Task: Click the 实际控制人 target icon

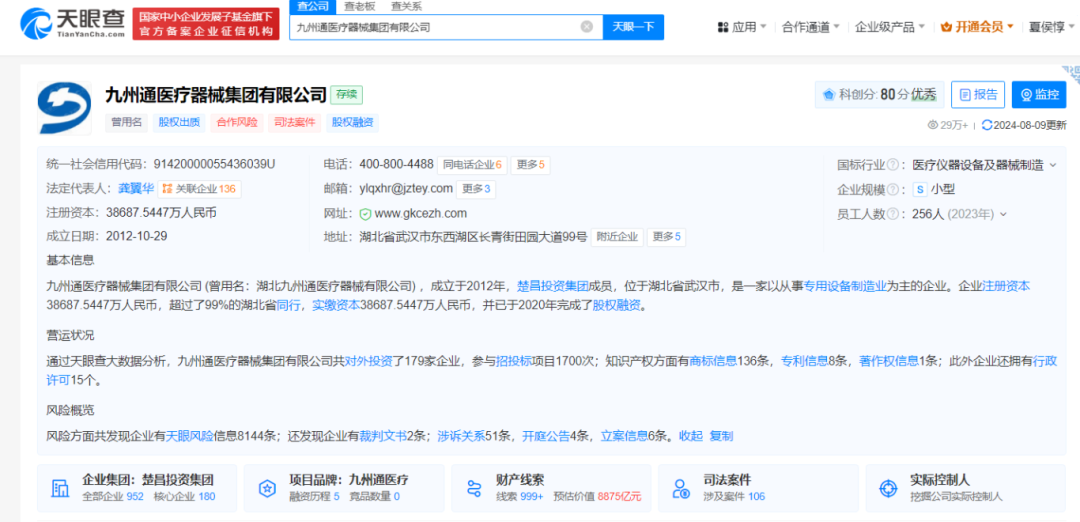Action: coord(889,488)
